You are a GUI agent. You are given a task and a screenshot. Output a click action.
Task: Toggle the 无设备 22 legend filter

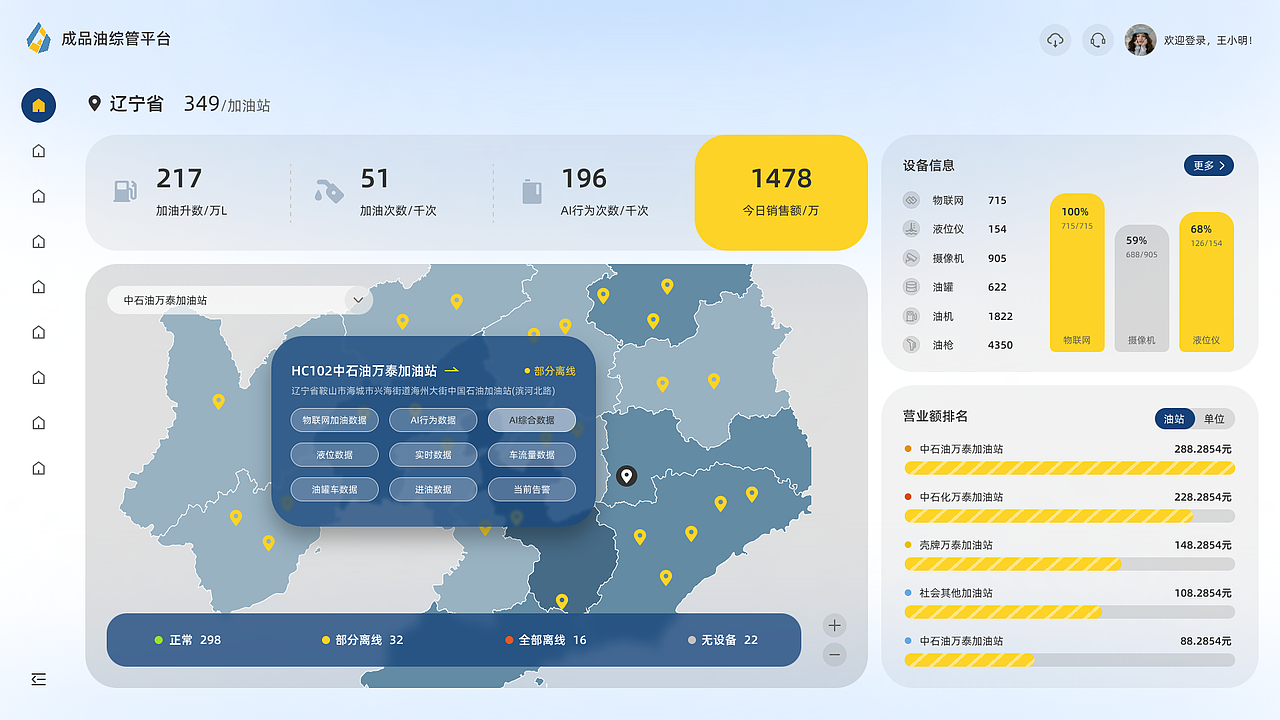[x=723, y=640]
